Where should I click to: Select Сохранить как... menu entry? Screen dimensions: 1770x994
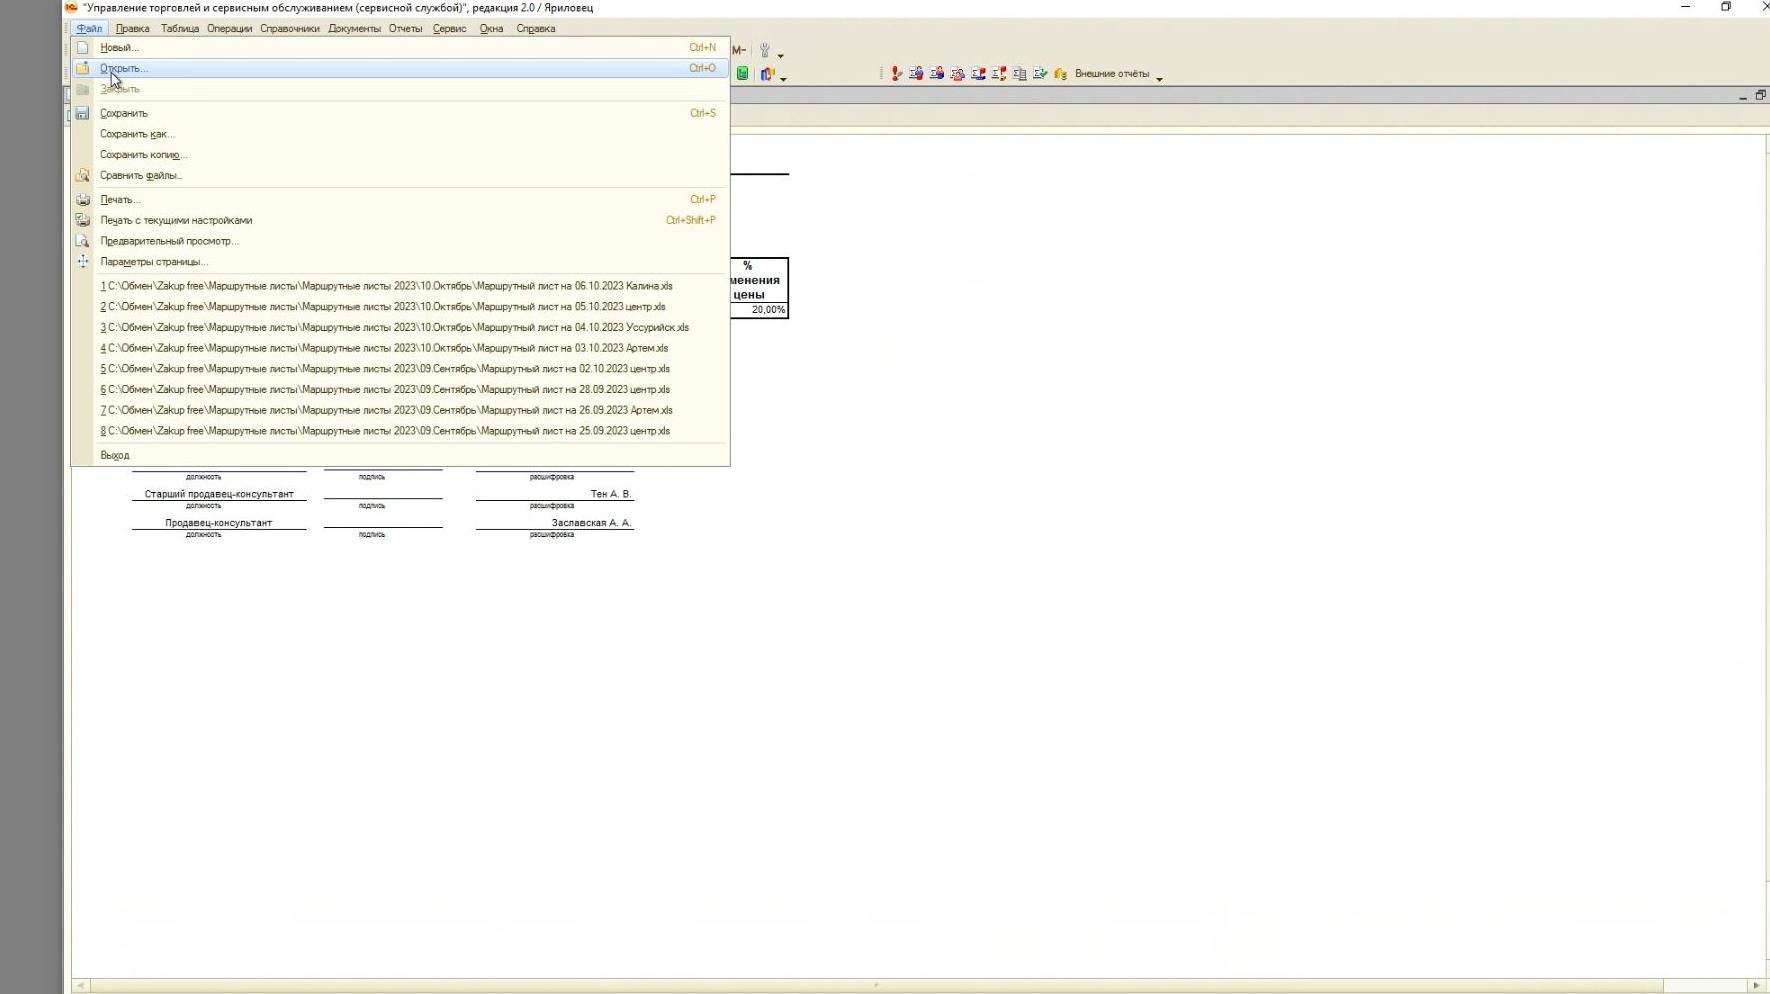[x=400, y=134]
